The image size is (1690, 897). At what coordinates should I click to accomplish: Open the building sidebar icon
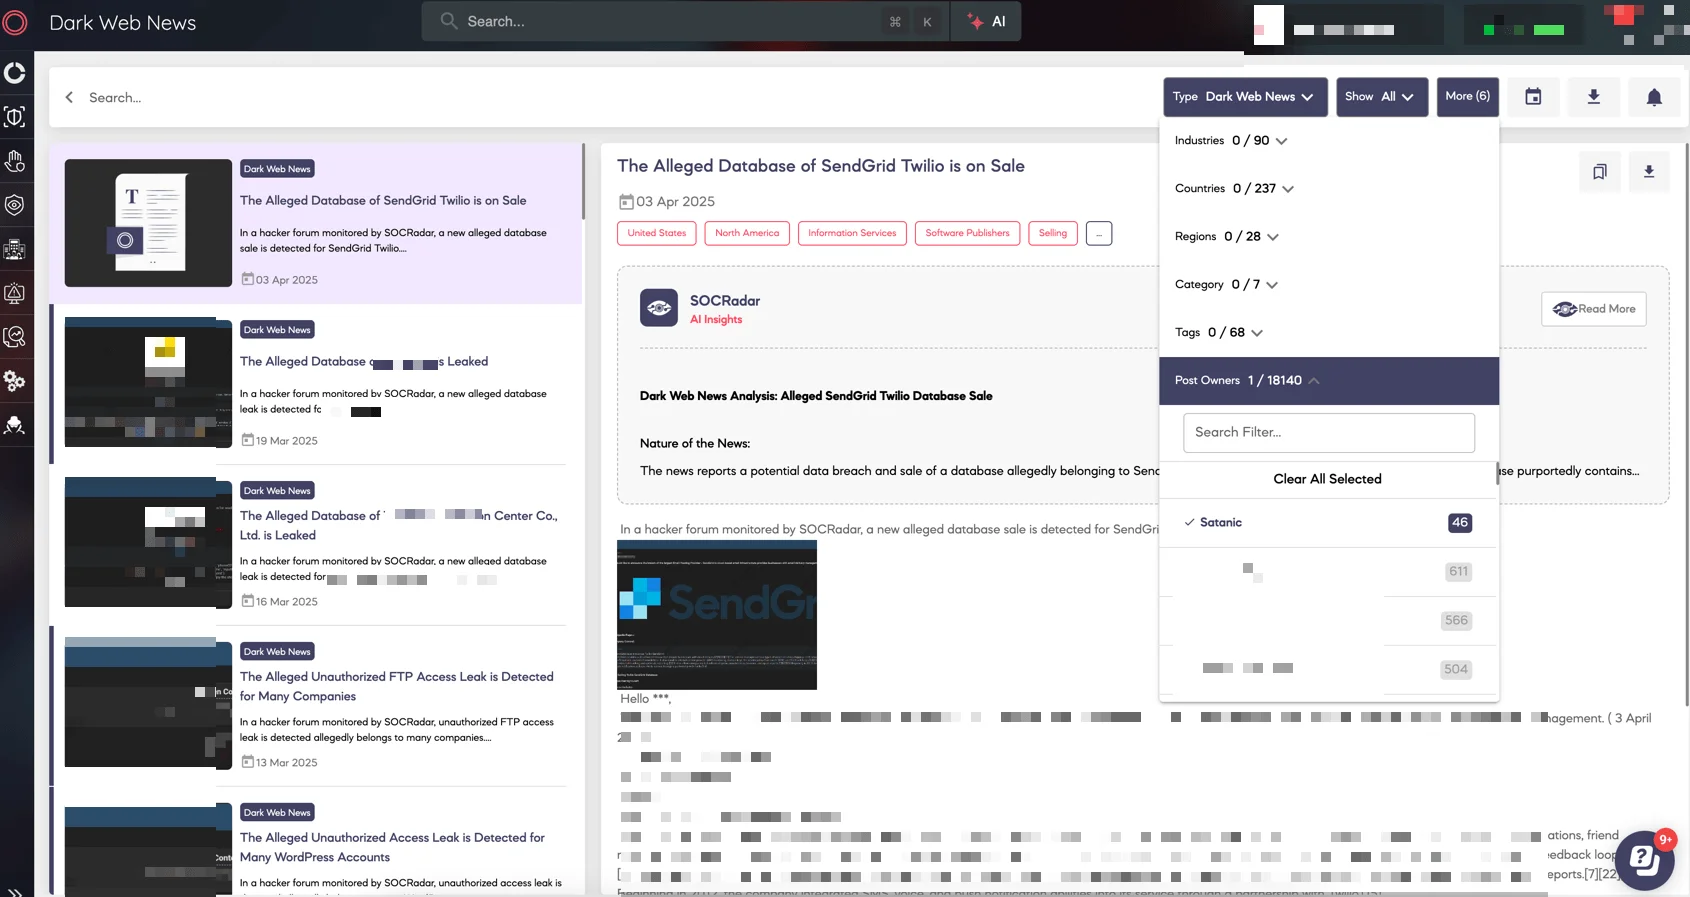15,249
